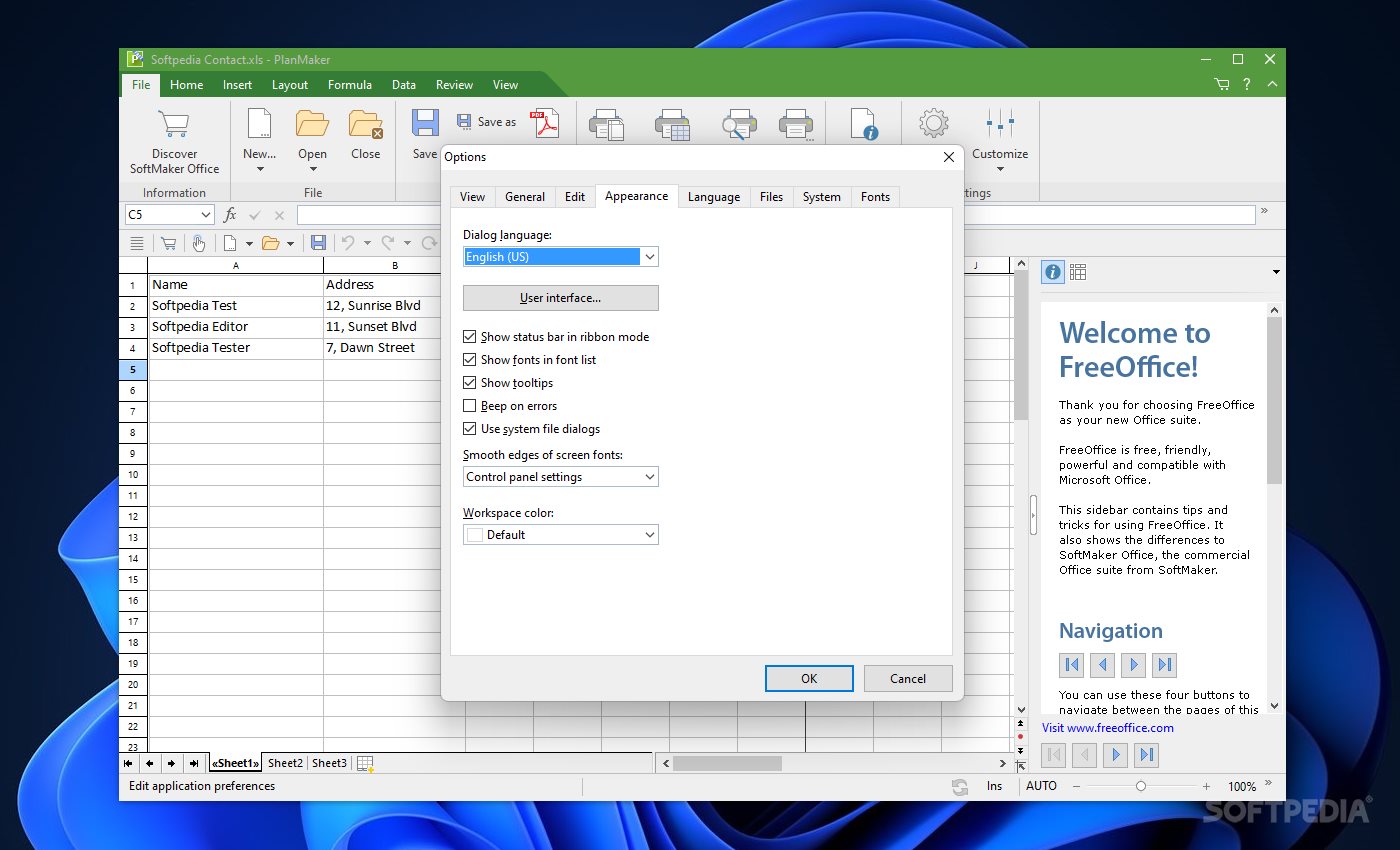Click the print preview magnifier icon
This screenshot has height=850, width=1400.
[x=738, y=124]
